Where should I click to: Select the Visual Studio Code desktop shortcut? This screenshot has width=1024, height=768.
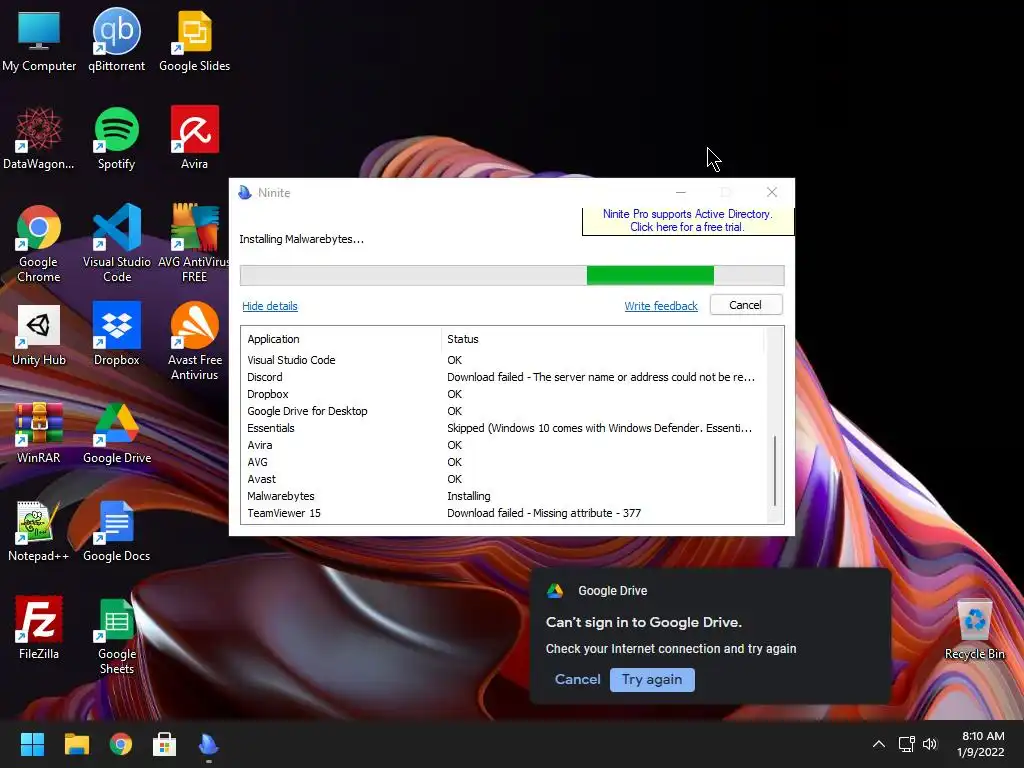pos(116,244)
